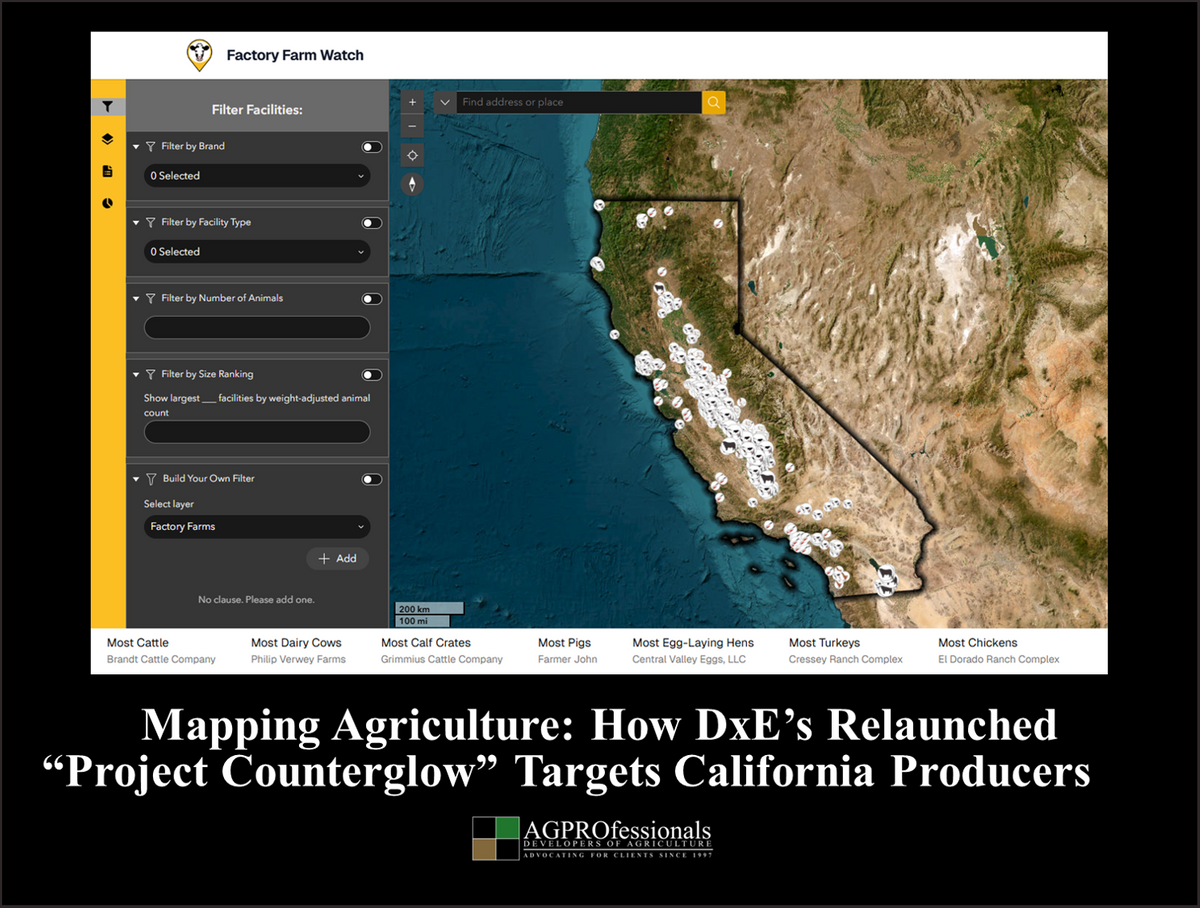Click the Factory Farm Watch cow logo
The image size is (1200, 908).
[x=197, y=55]
